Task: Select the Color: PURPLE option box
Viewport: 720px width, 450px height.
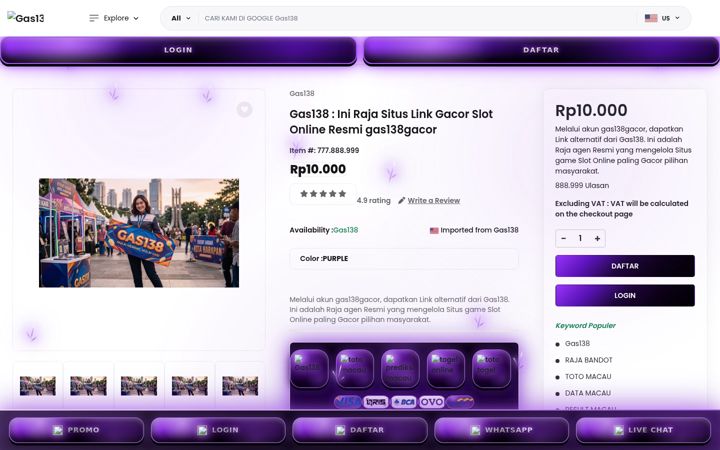Action: (404, 259)
